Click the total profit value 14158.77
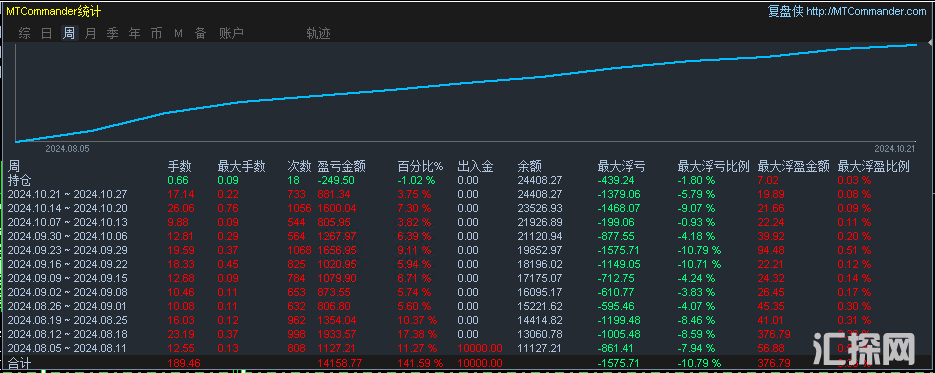 [x=340, y=363]
